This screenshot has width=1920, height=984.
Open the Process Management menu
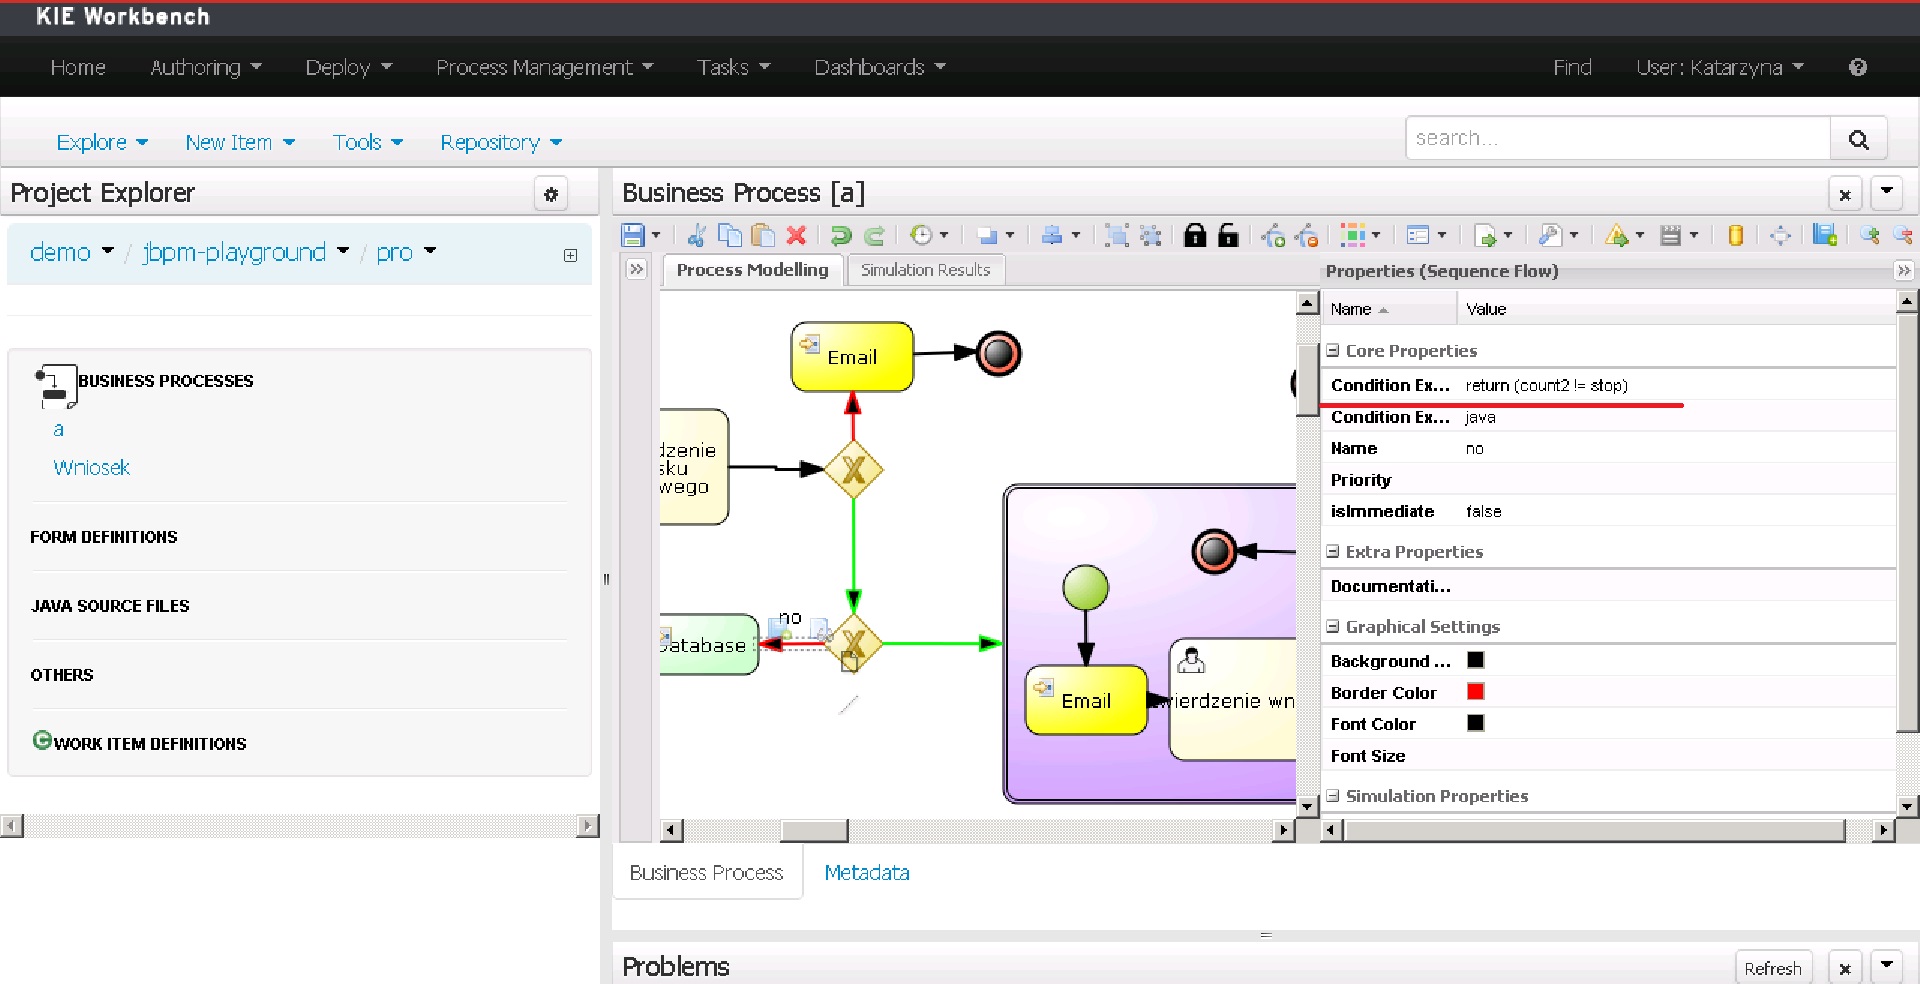(x=545, y=67)
